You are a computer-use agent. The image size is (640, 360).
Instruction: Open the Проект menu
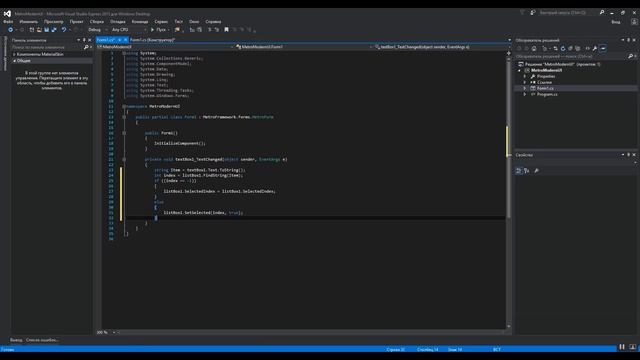[x=76, y=22]
